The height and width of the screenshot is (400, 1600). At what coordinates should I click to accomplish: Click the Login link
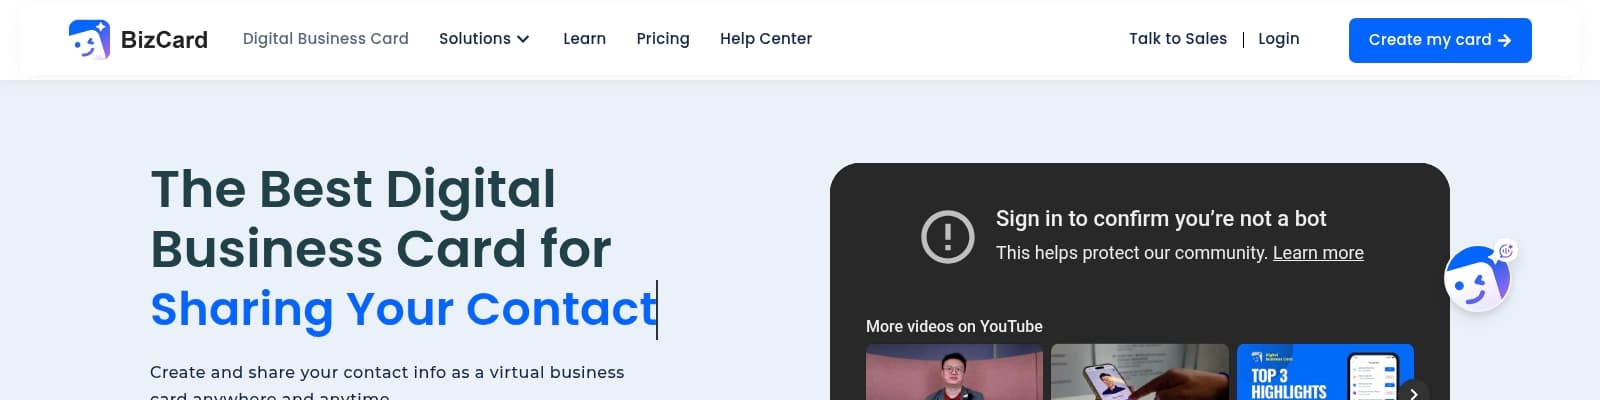[1278, 39]
